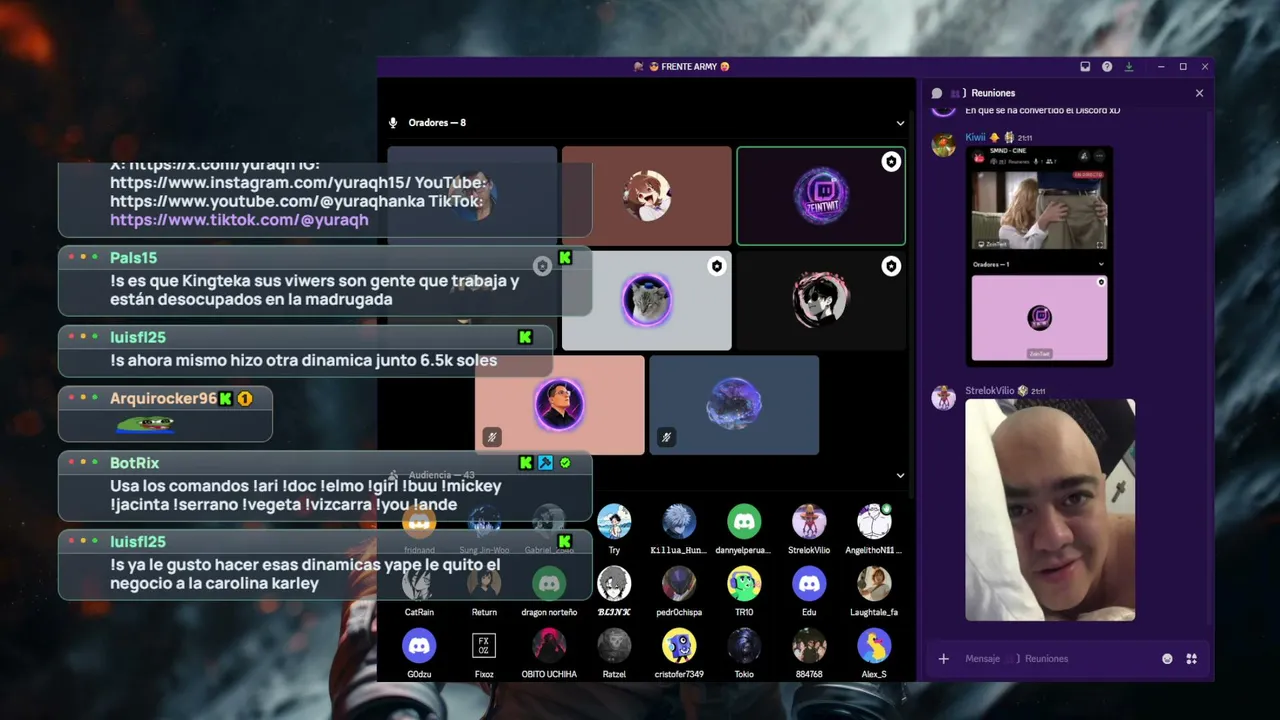Screen dimensions: 1280x720
Task: Select the cat avatar speaker tile
Action: pyautogui.click(x=646, y=300)
